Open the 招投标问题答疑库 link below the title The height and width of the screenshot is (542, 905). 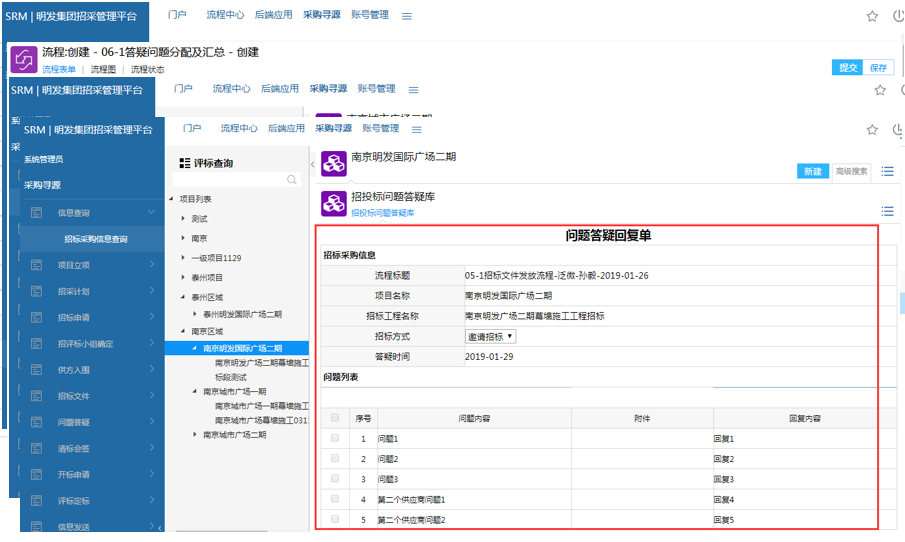pyautogui.click(x=382, y=213)
